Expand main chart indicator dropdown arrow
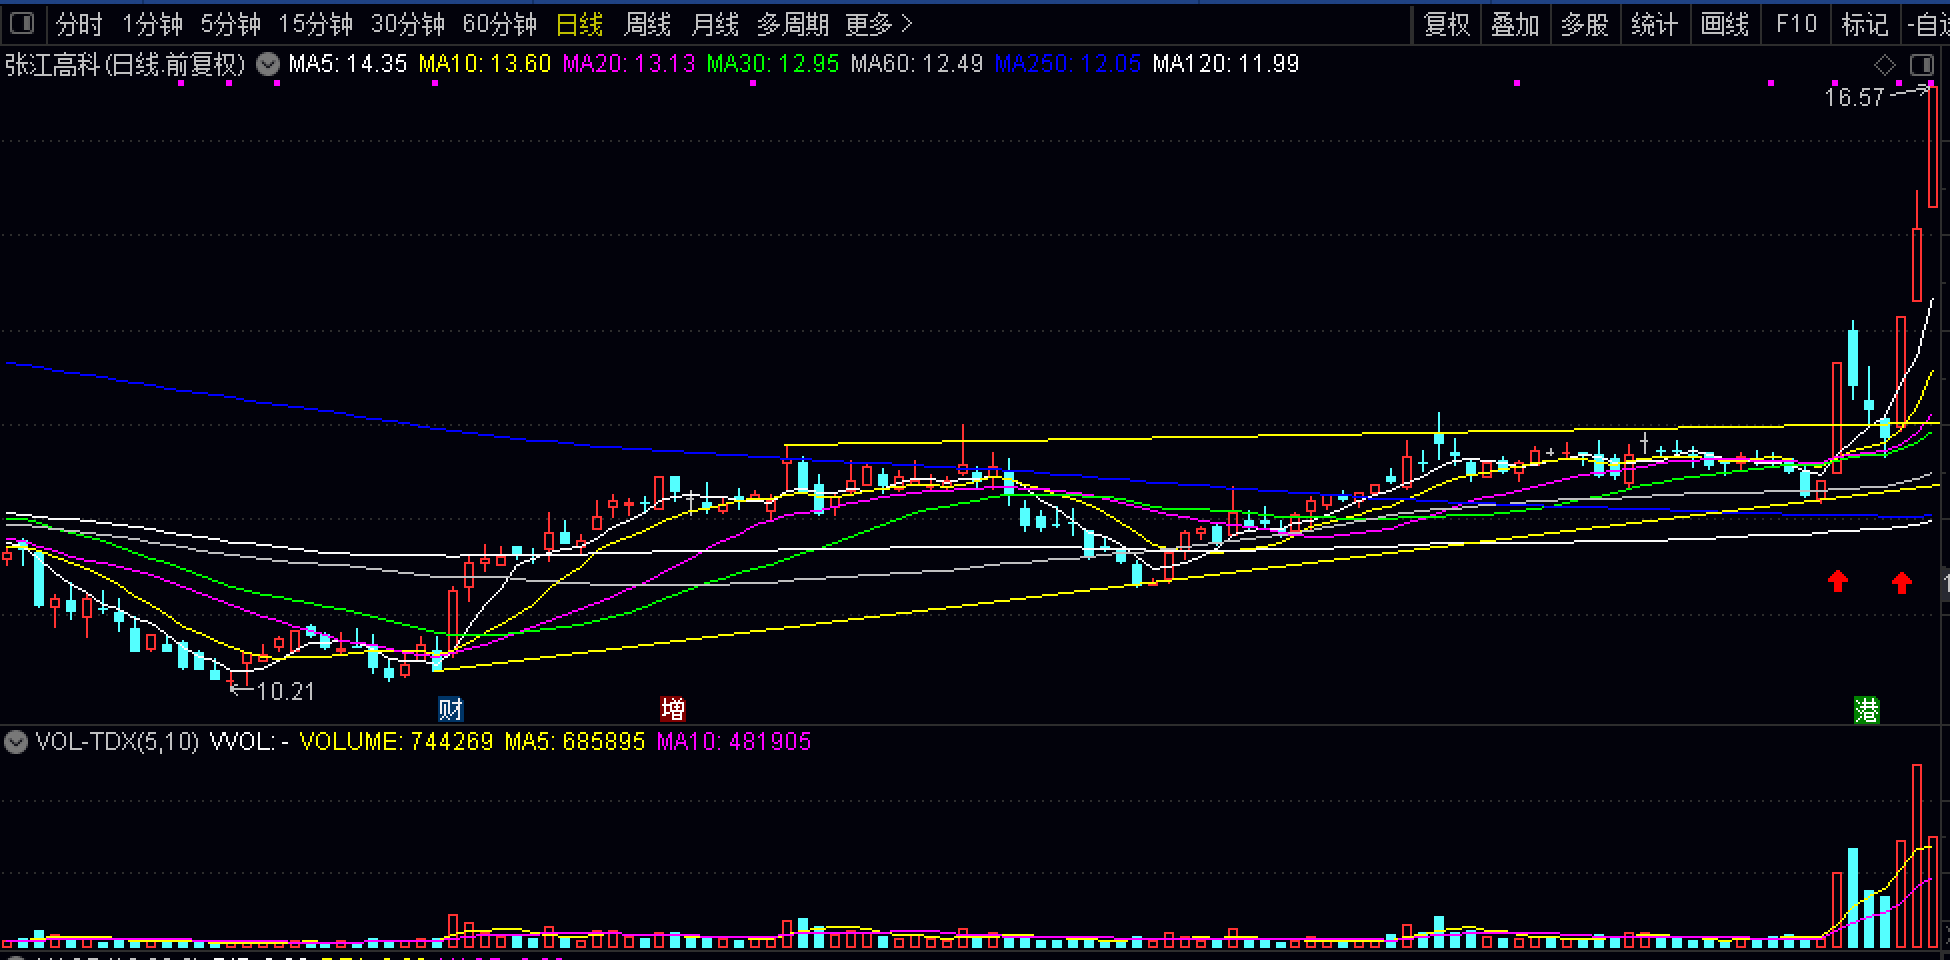This screenshot has width=1950, height=960. click(x=267, y=65)
